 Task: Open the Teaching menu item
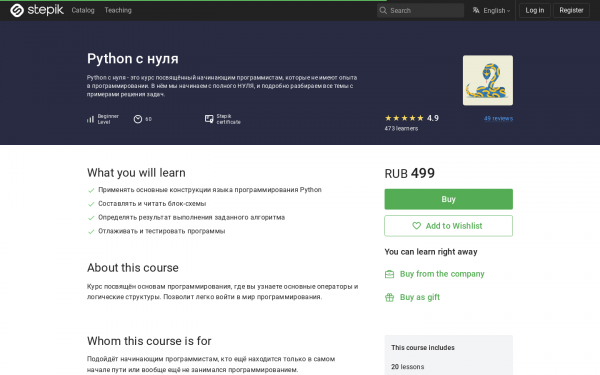click(x=118, y=10)
